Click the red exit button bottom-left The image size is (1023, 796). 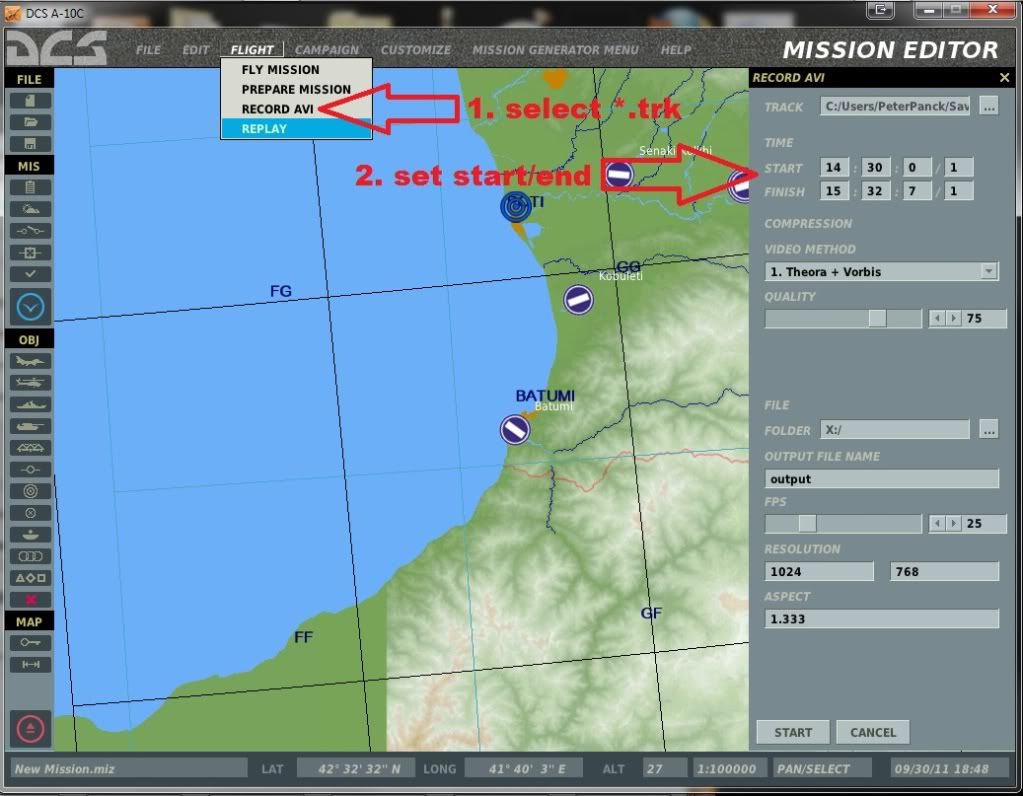30,729
